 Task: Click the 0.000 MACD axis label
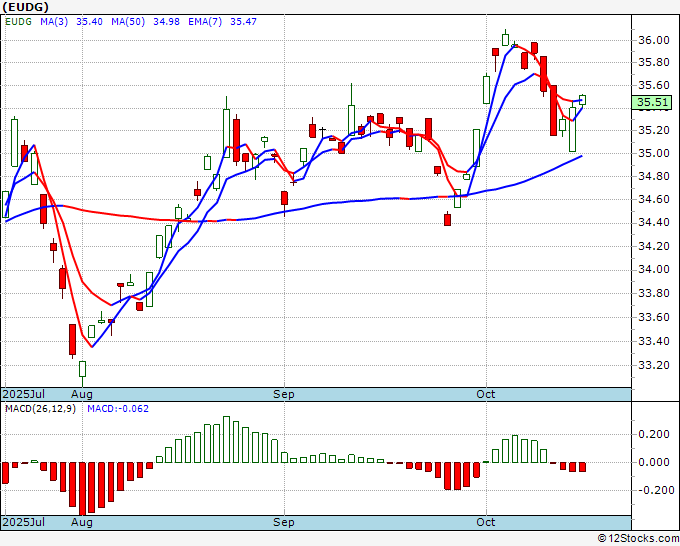[656, 462]
